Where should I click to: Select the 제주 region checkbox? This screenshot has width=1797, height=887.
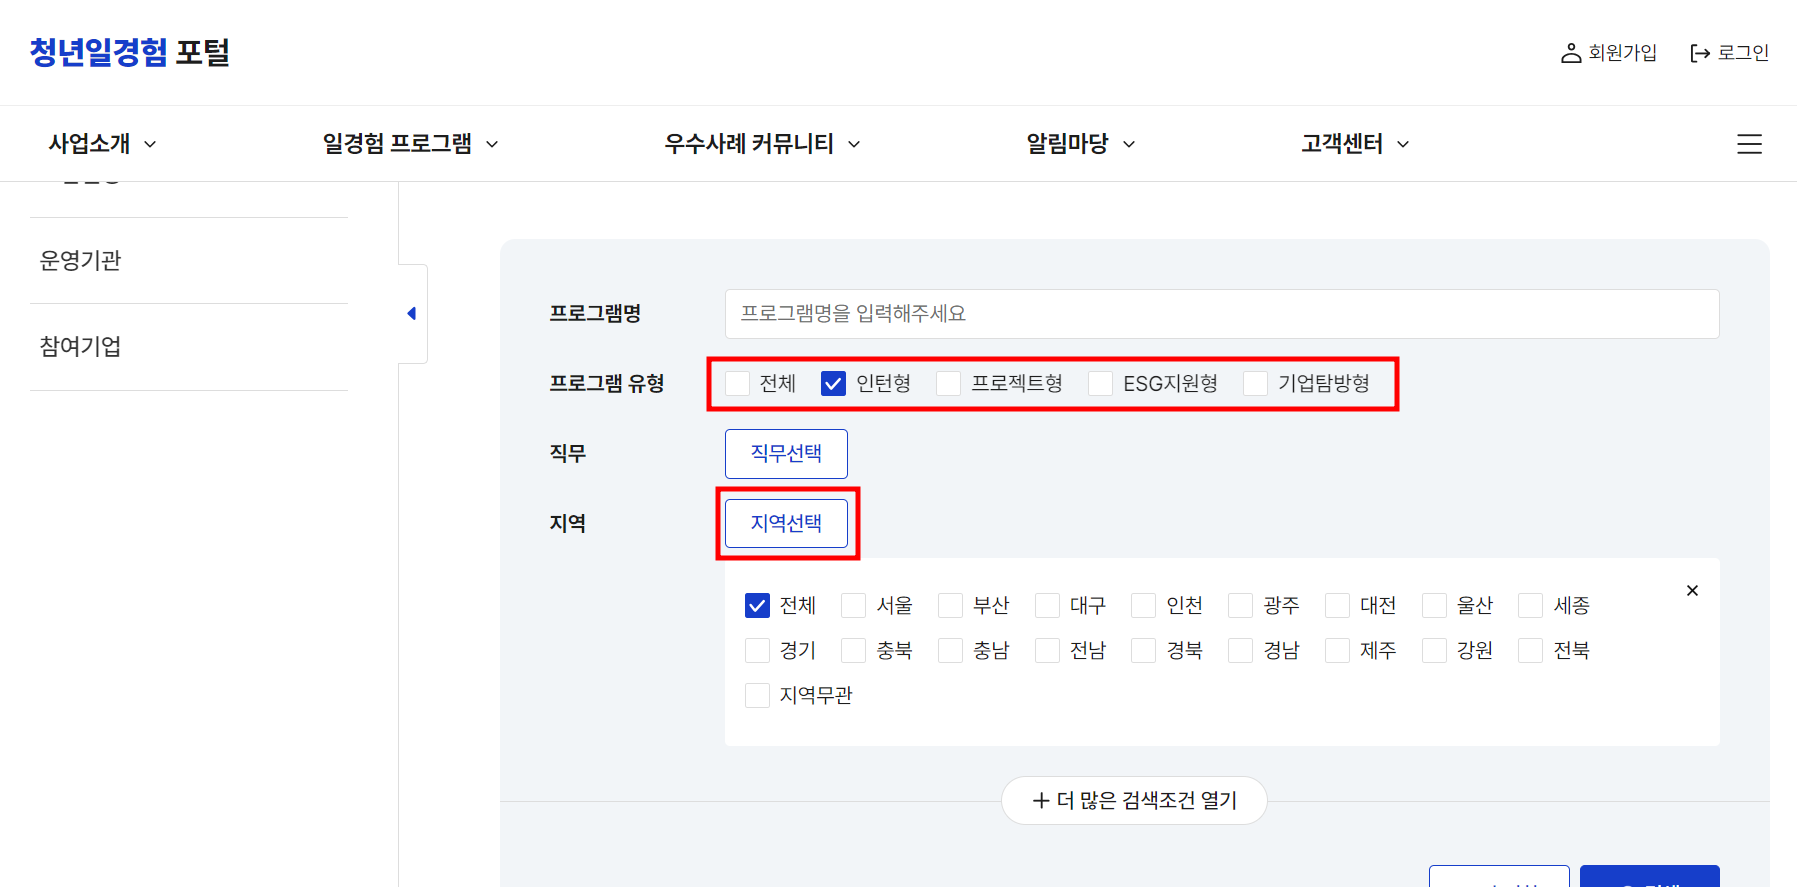coord(1337,651)
